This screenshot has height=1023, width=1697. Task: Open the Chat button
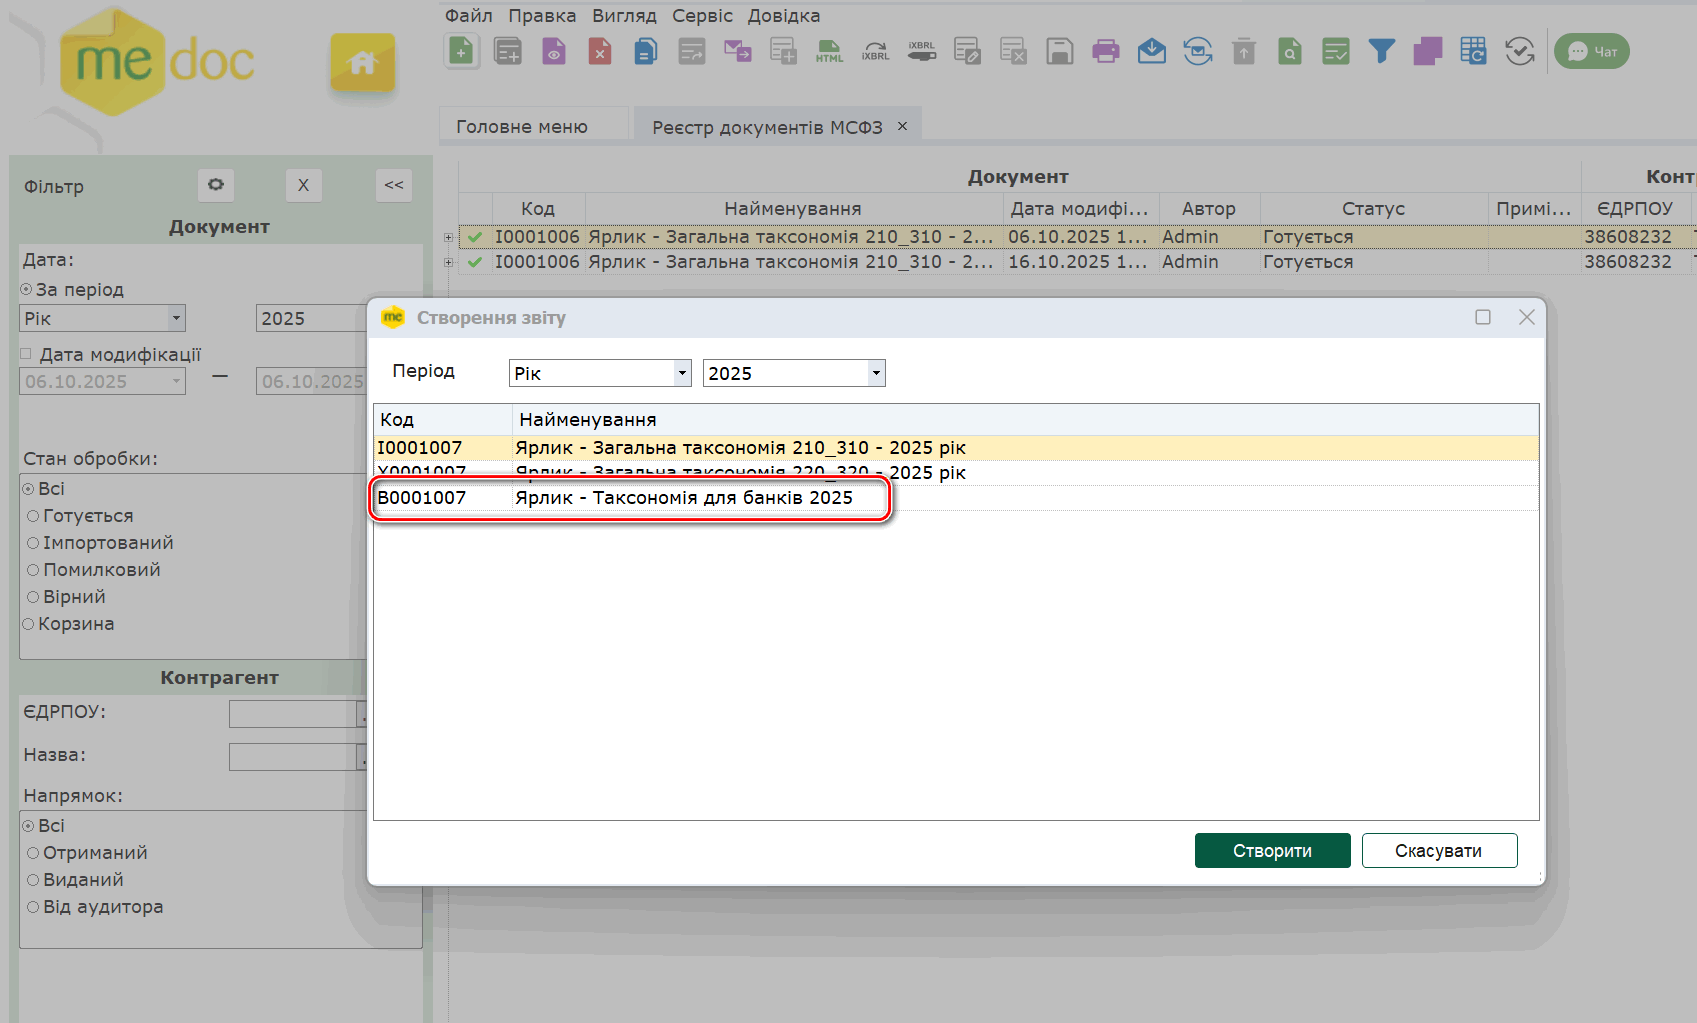click(x=1591, y=51)
